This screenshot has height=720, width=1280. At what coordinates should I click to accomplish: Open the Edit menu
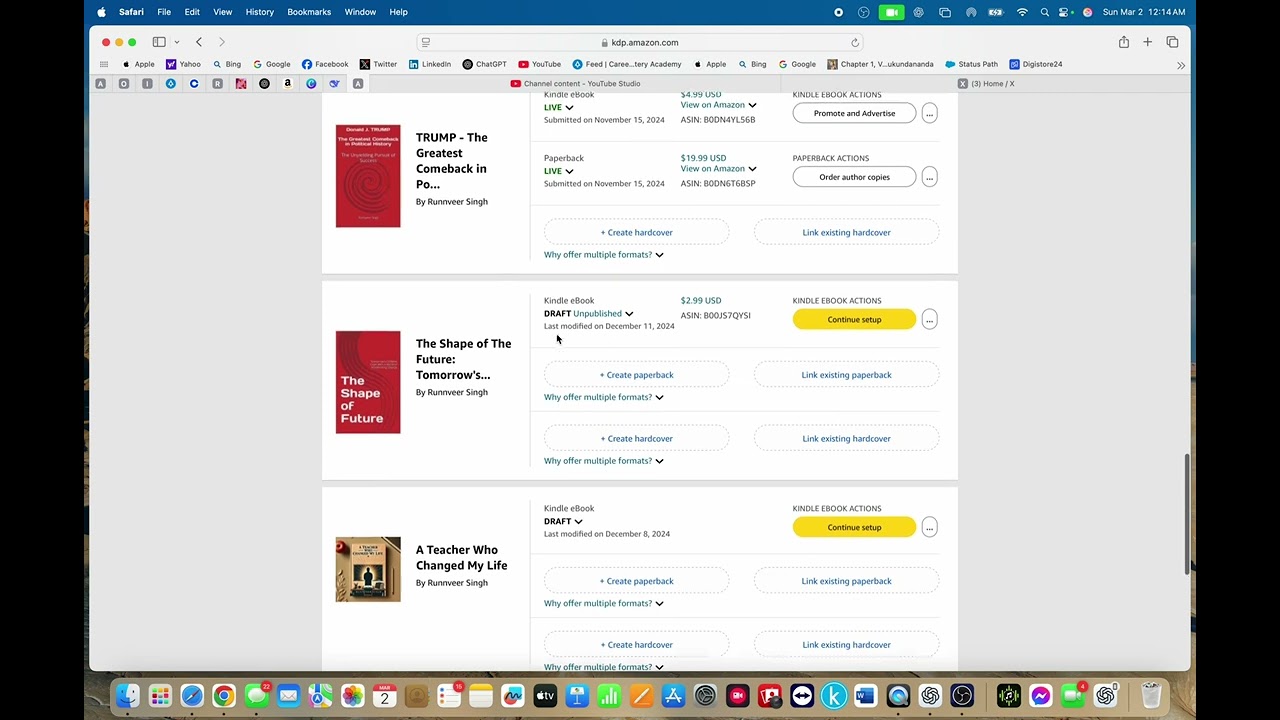pyautogui.click(x=192, y=12)
